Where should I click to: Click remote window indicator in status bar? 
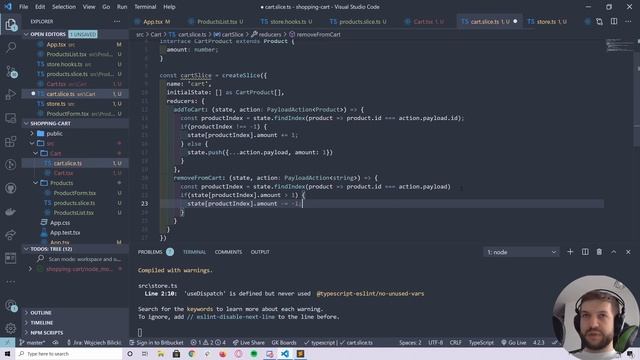click(x=7, y=342)
